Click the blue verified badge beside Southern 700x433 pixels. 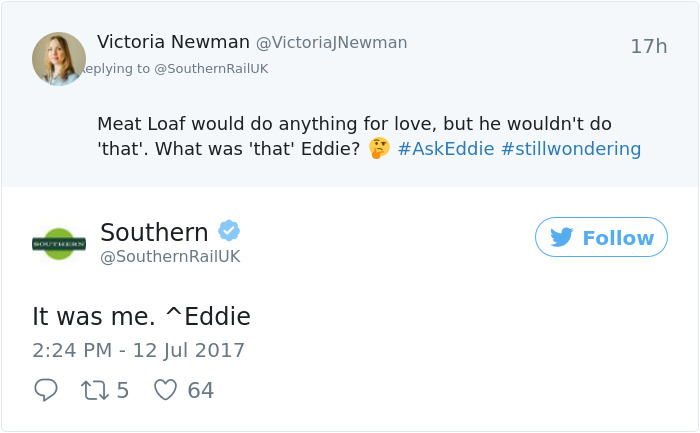229,231
